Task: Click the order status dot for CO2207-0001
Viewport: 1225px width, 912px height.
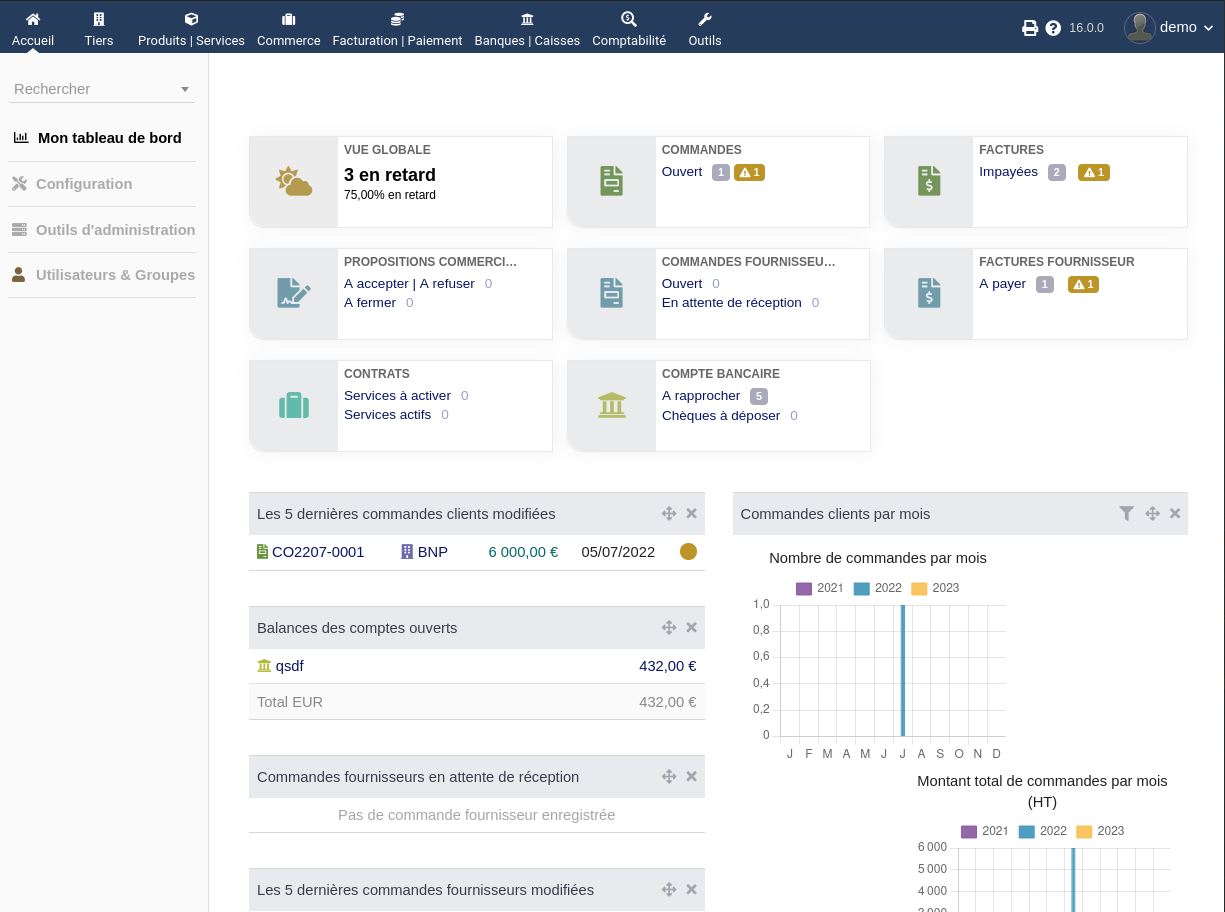Action: click(x=688, y=551)
